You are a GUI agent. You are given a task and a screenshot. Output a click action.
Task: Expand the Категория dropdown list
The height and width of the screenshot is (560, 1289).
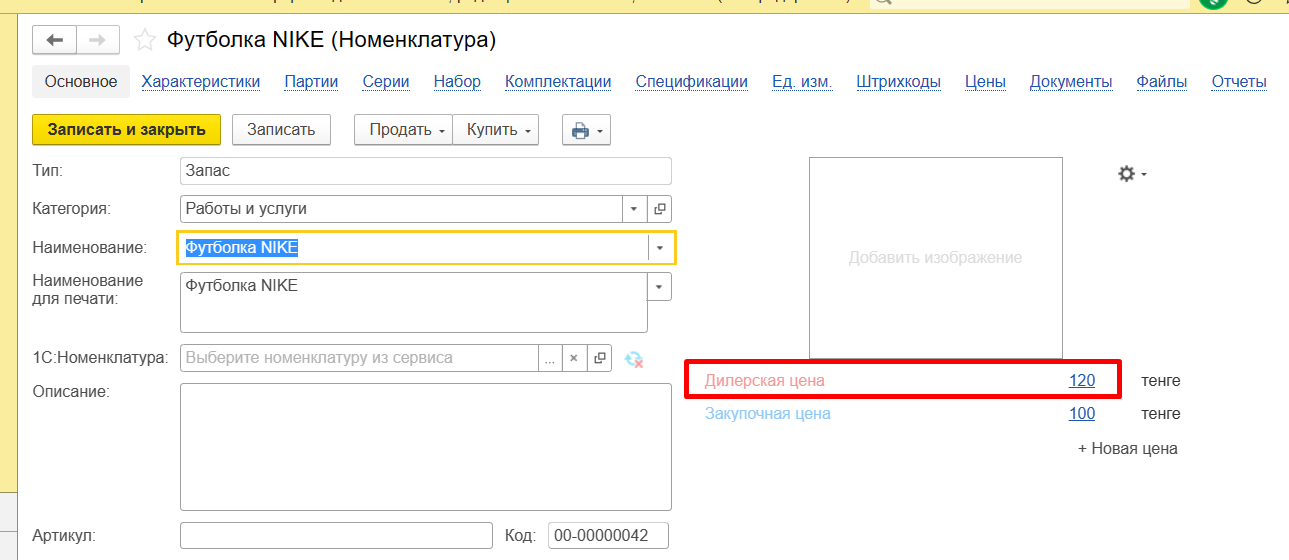[635, 209]
